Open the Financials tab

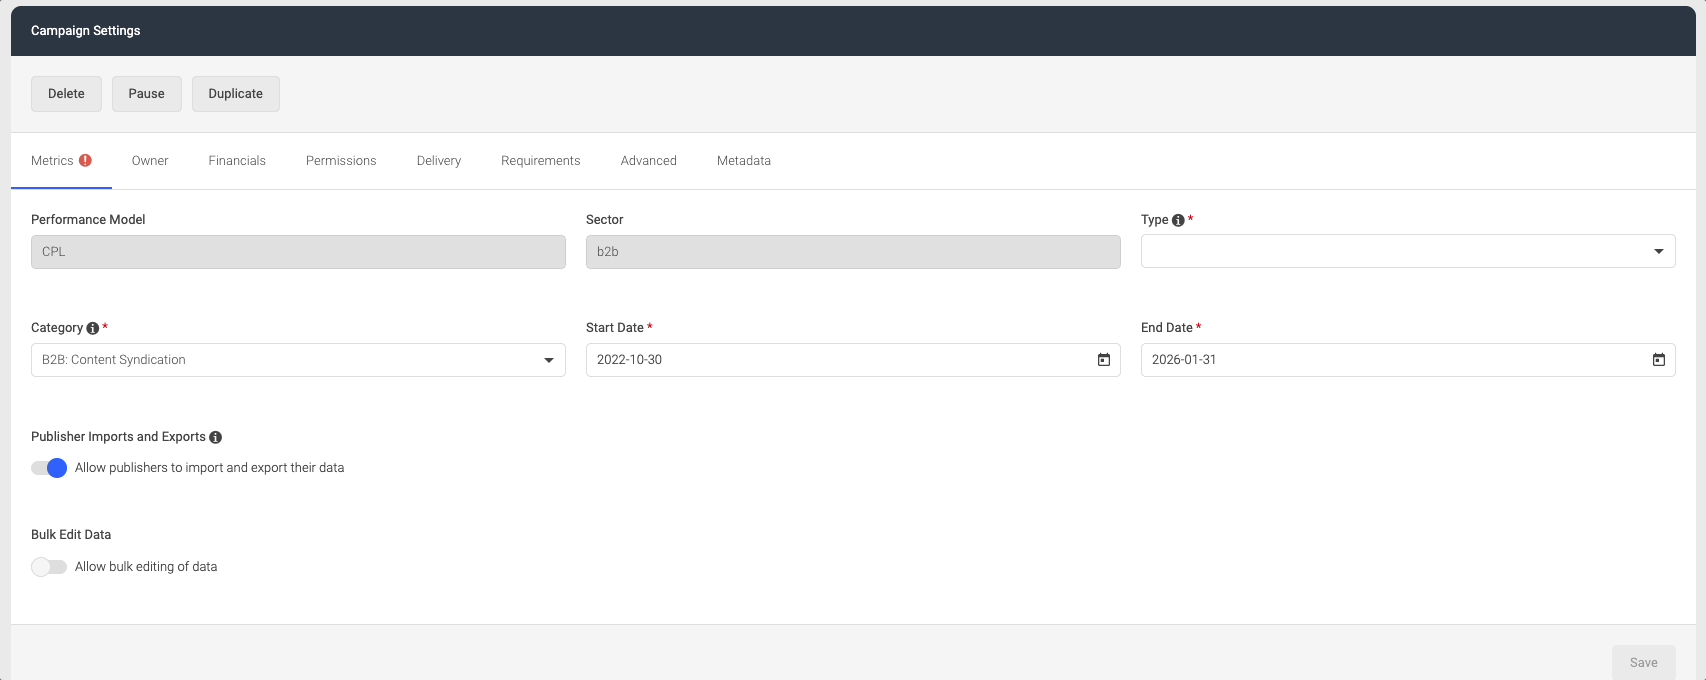[237, 160]
